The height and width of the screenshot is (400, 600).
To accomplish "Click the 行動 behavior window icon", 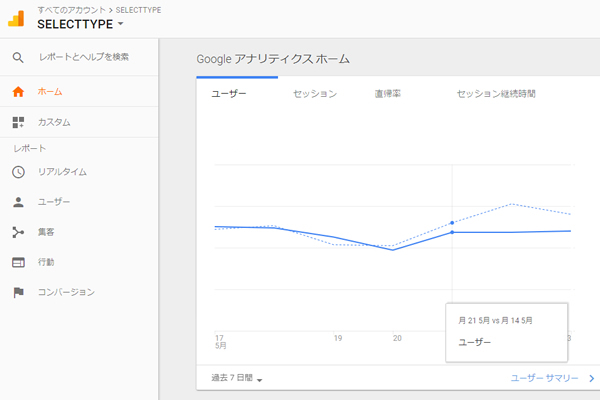I will pyautogui.click(x=18, y=262).
